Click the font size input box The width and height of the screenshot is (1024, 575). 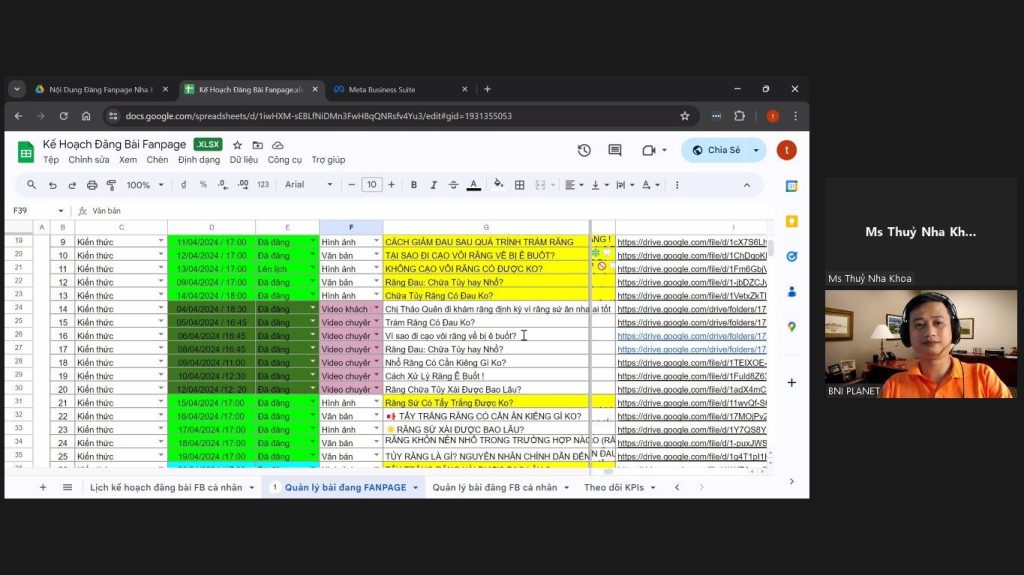coord(372,185)
